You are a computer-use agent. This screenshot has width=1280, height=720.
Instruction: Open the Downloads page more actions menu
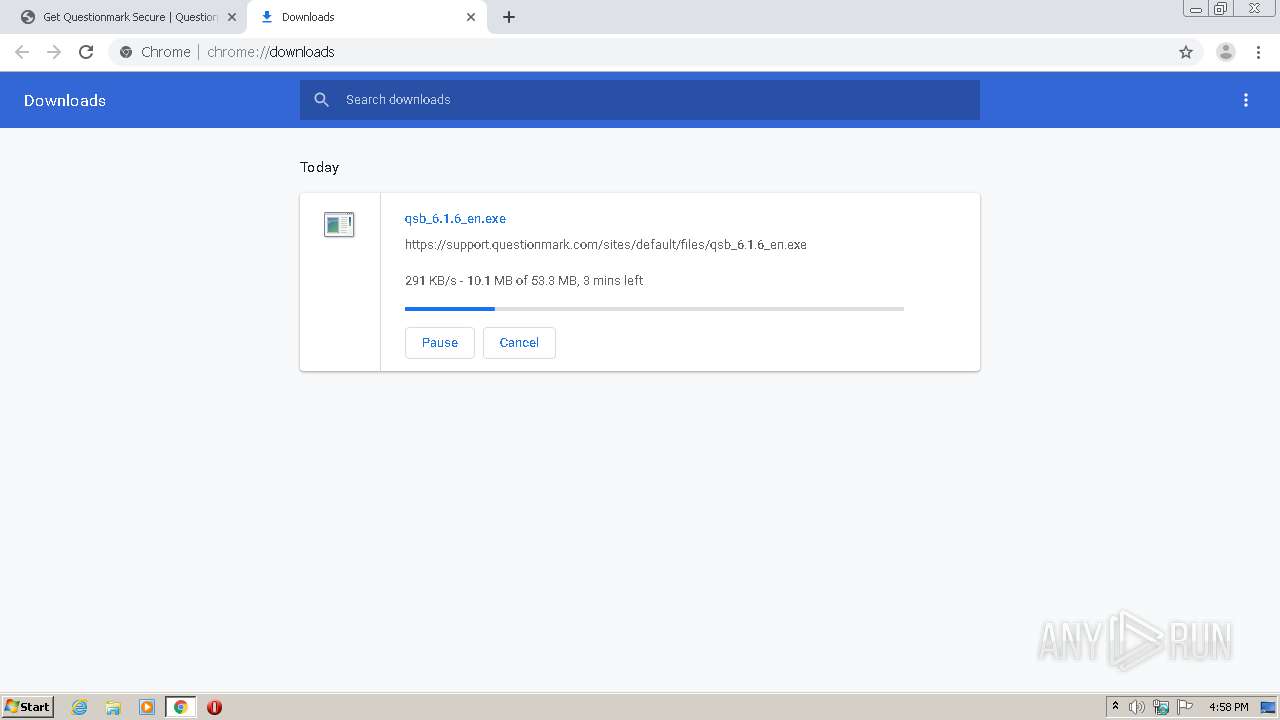(1246, 100)
